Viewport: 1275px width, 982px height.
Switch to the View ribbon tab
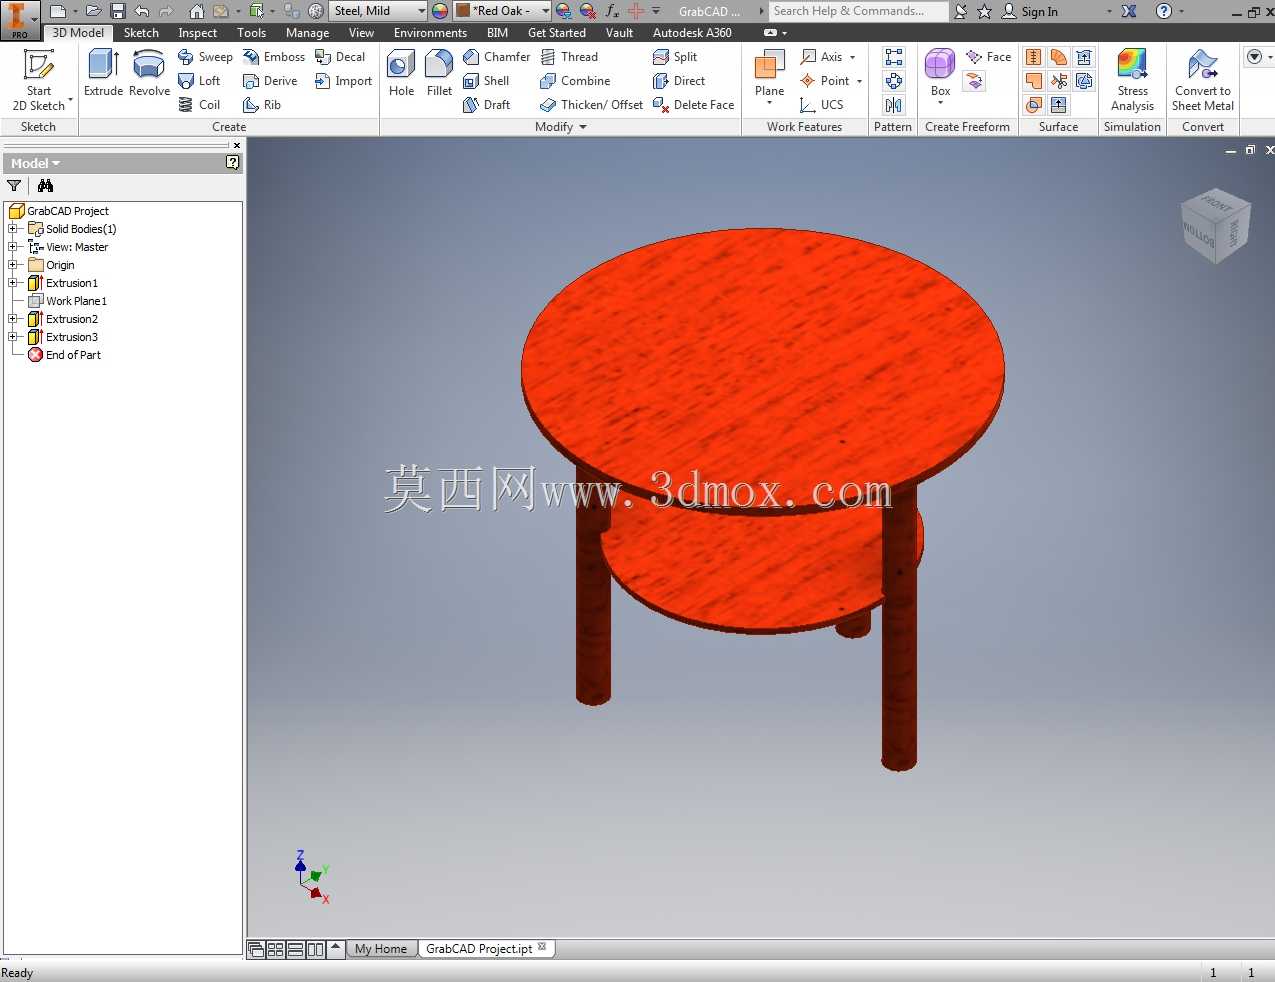(361, 33)
